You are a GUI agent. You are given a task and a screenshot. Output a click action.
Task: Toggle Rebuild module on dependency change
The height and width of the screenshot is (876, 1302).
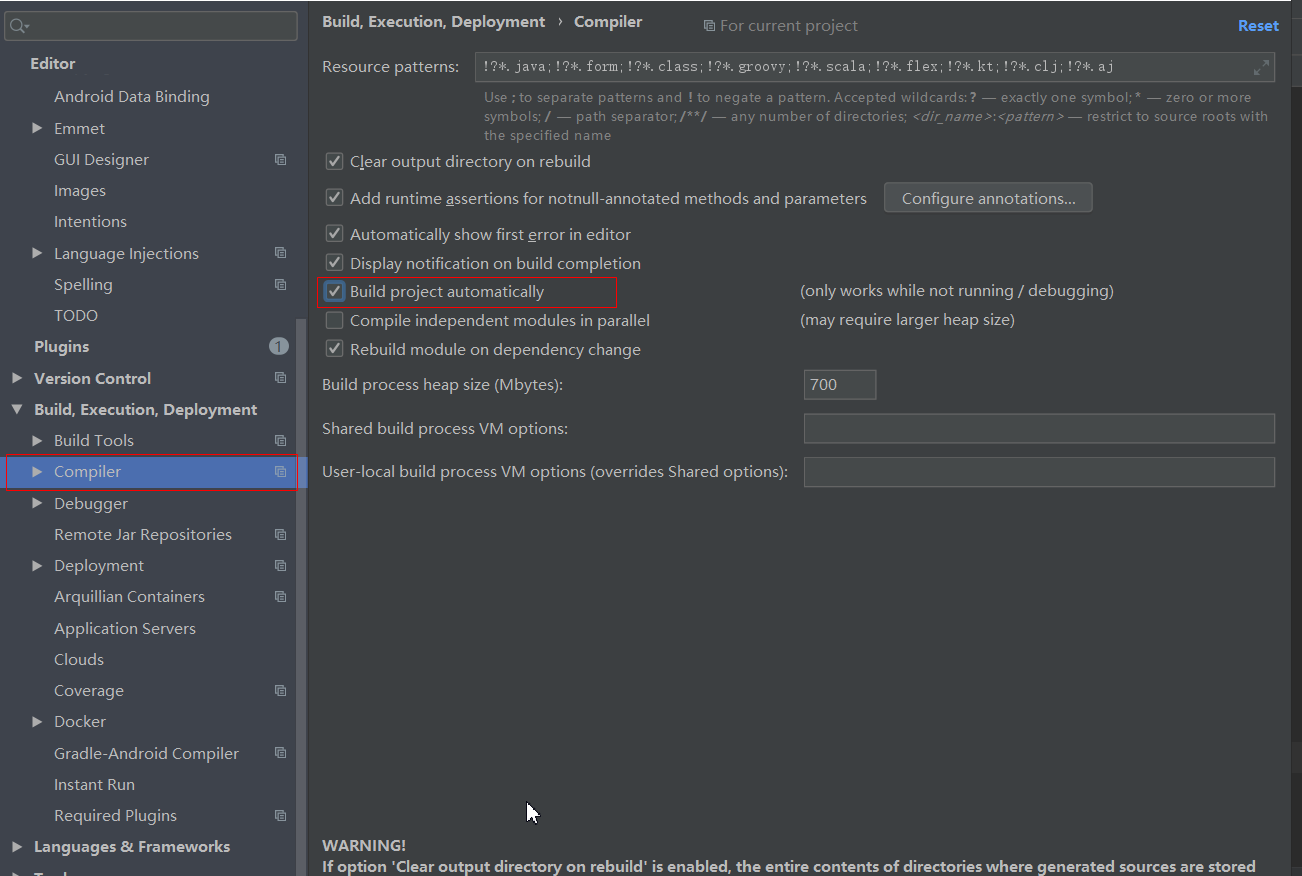[x=334, y=349]
